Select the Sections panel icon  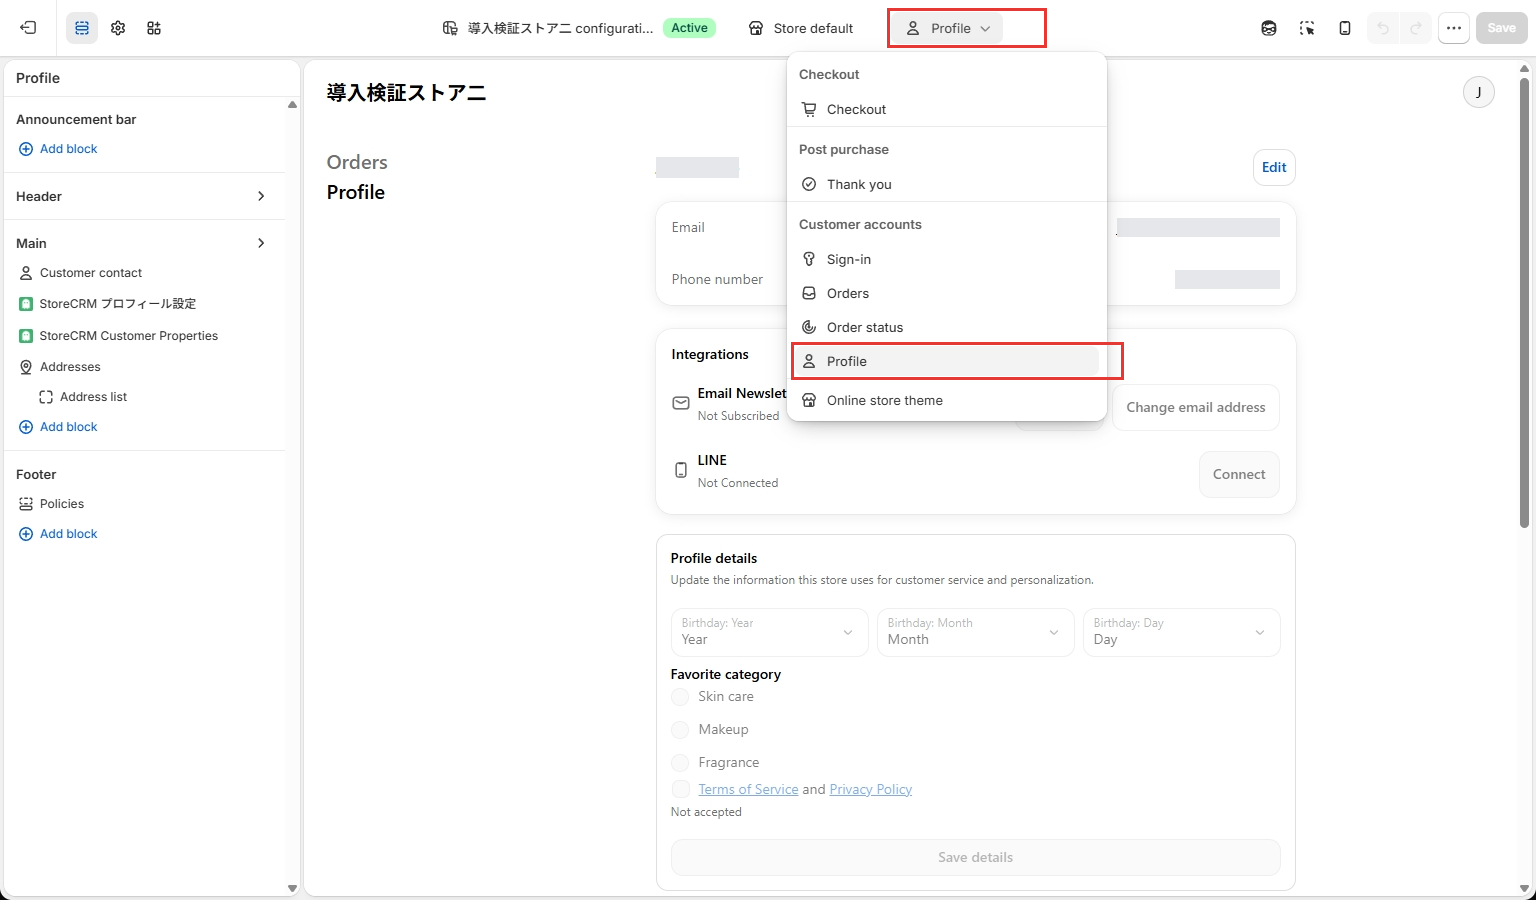[82, 28]
